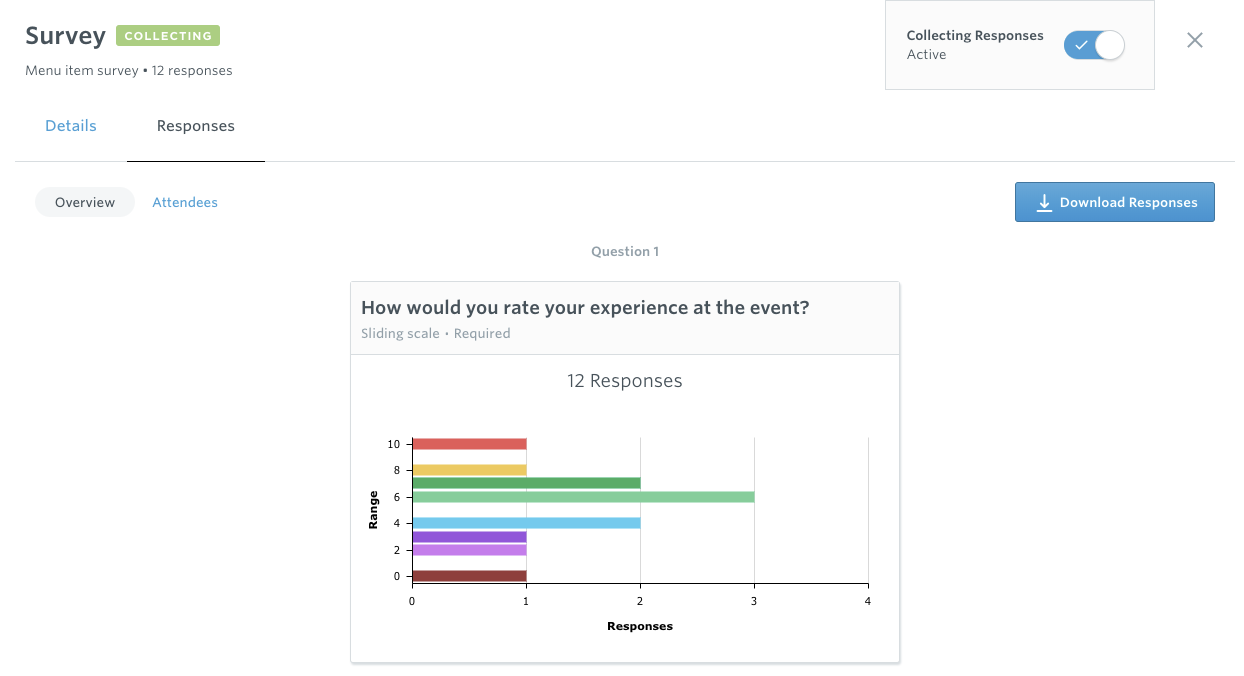The height and width of the screenshot is (676, 1244).
Task: Switch to the Details tab
Action: (x=71, y=126)
